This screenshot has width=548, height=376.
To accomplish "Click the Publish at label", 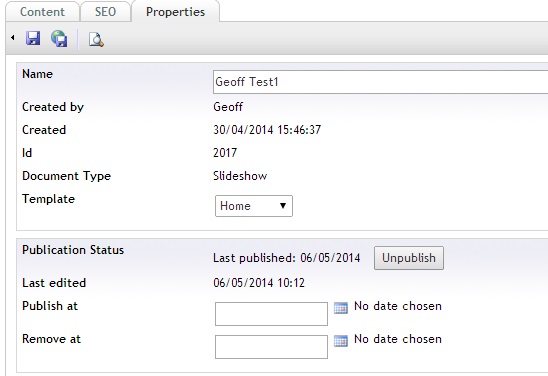I will tap(50, 306).
